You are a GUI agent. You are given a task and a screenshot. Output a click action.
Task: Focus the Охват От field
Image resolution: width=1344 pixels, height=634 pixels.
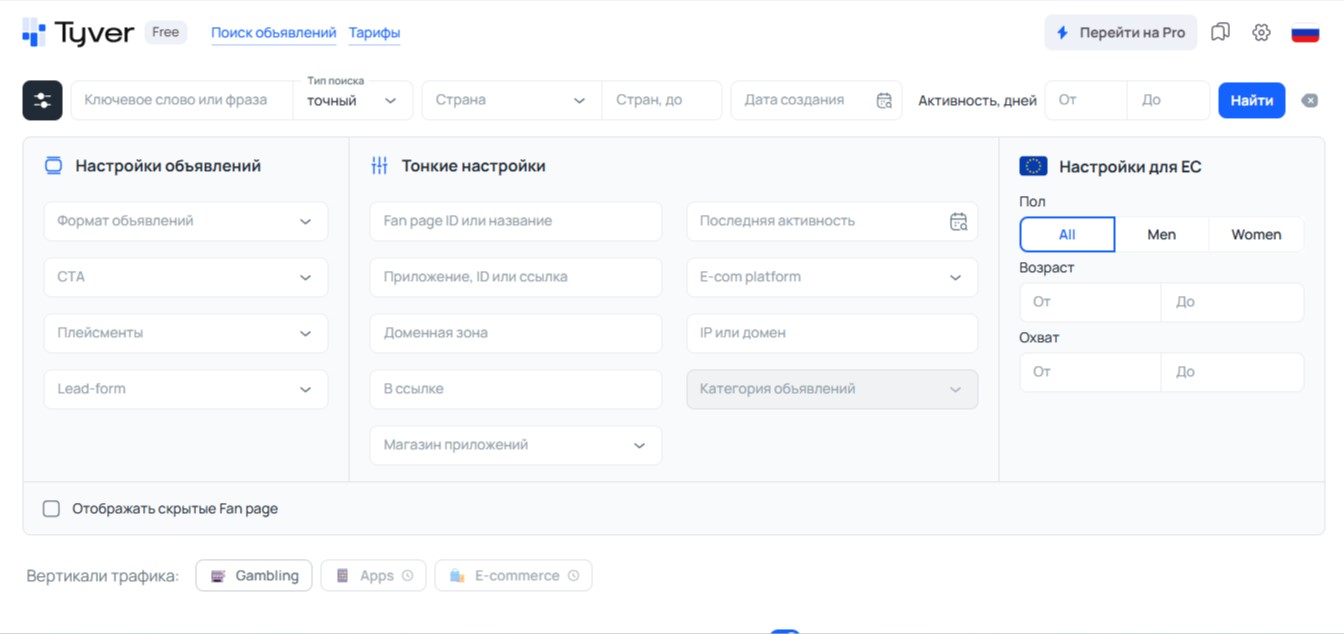pos(1090,372)
